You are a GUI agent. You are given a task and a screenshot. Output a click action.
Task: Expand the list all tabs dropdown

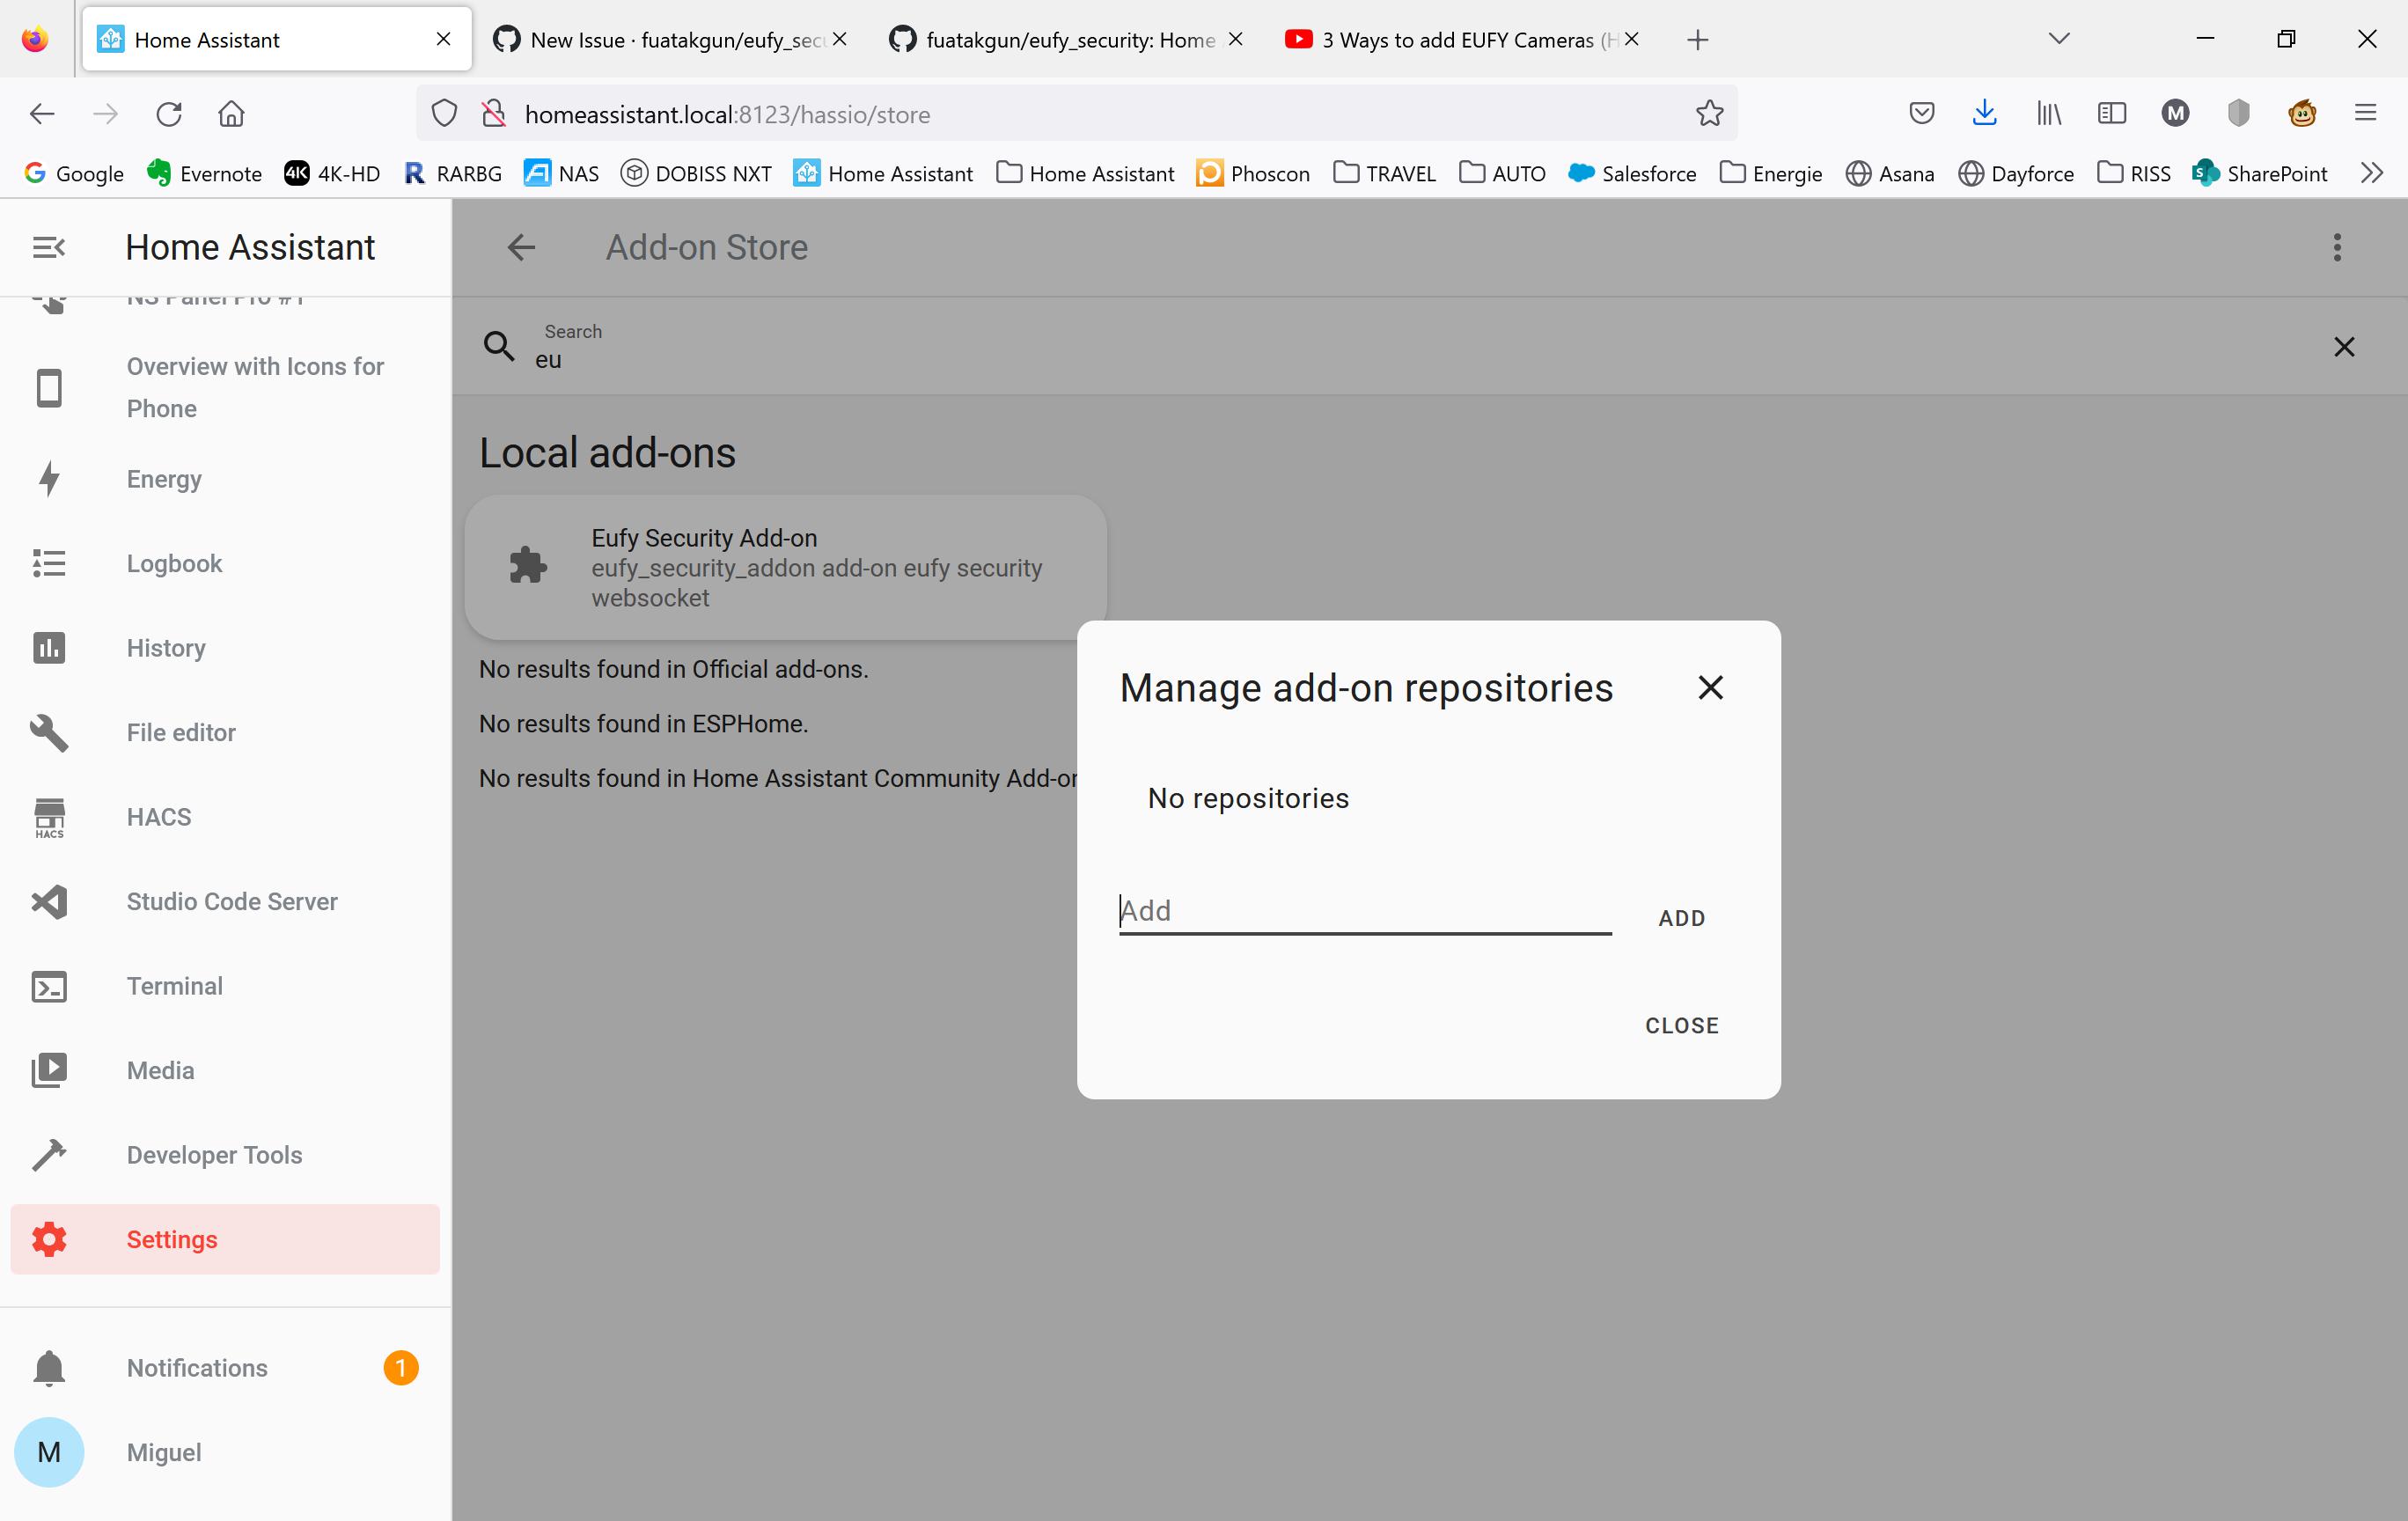pyautogui.click(x=2059, y=39)
